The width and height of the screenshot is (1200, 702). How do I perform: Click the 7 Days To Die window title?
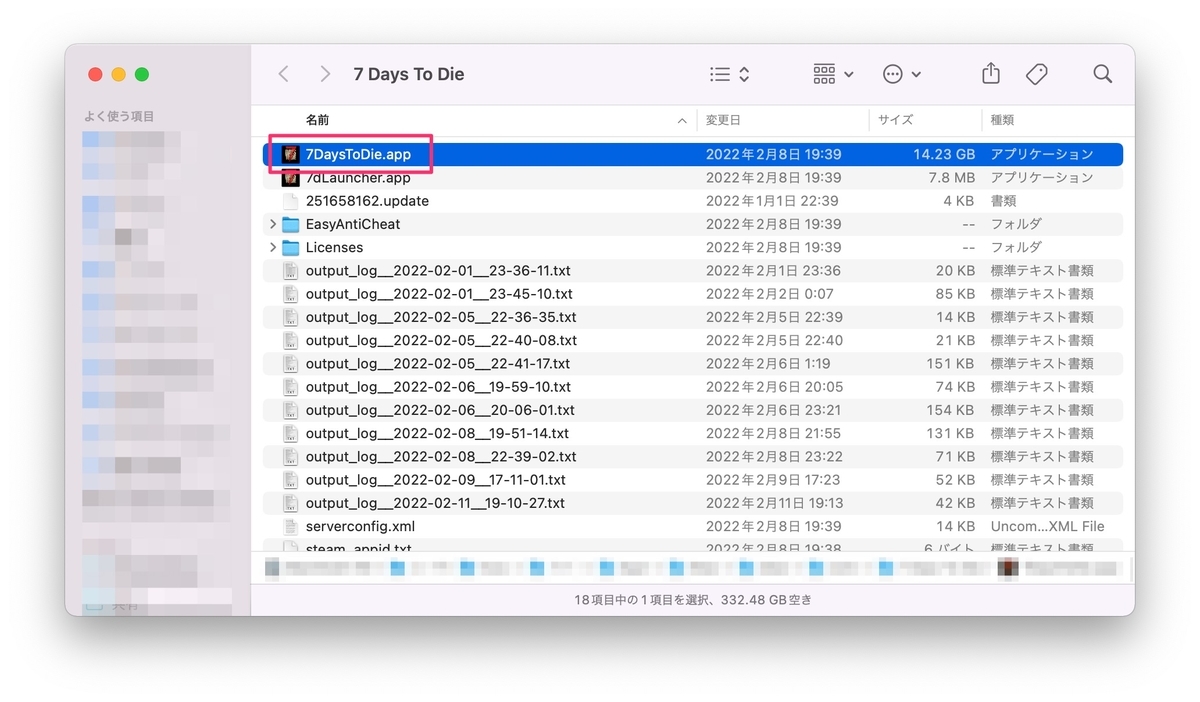click(409, 74)
